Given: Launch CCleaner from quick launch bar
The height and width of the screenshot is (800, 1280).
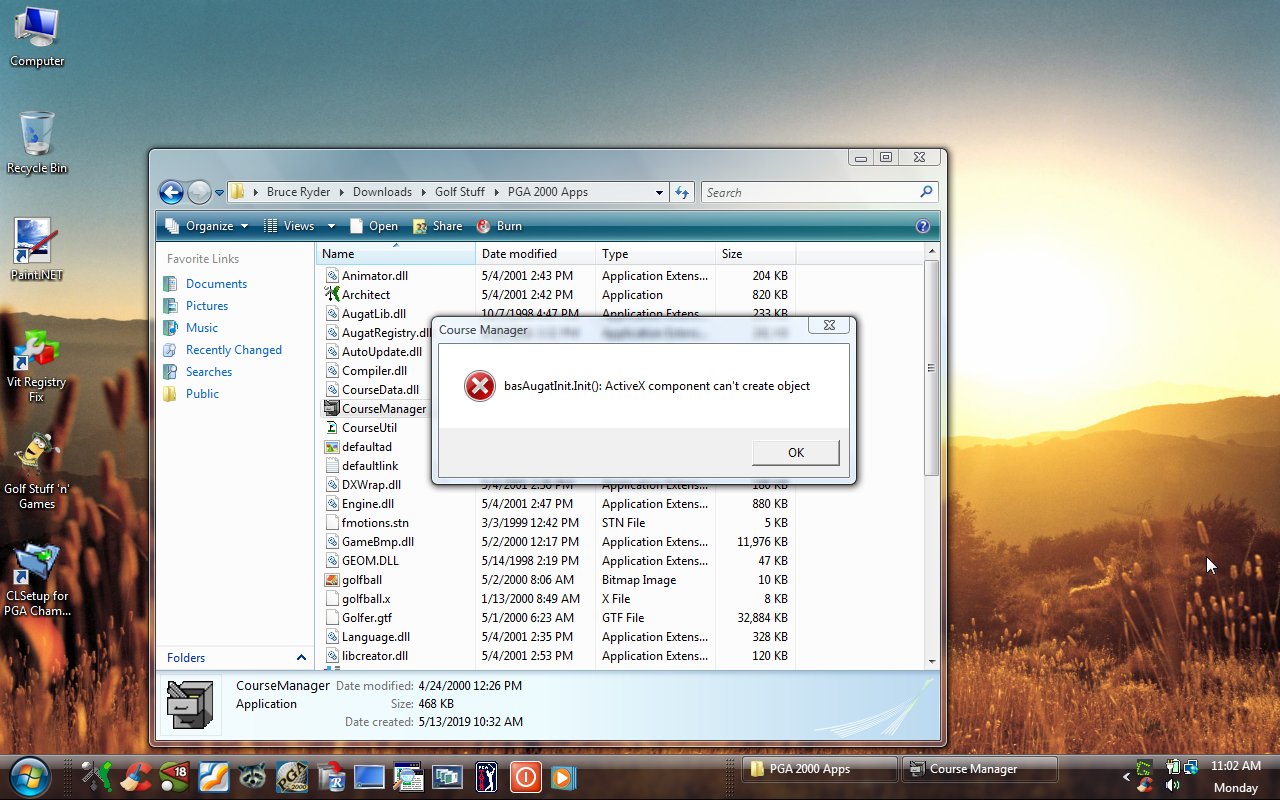Looking at the screenshot, I should click(136, 776).
